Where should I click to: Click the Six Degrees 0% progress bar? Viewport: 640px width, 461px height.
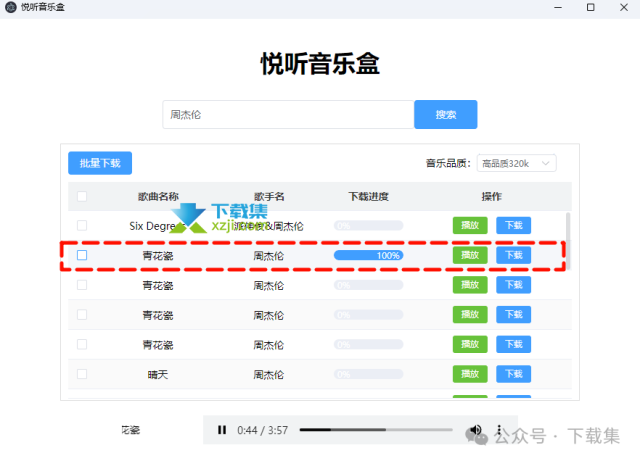(x=369, y=225)
